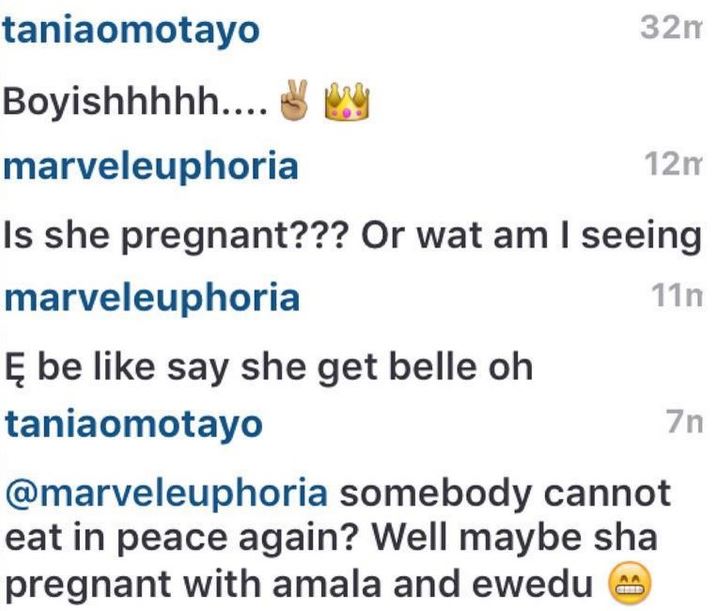Select the 11m comment timestamp
Image resolution: width=716 pixels, height=611 pixels.
coord(677,295)
